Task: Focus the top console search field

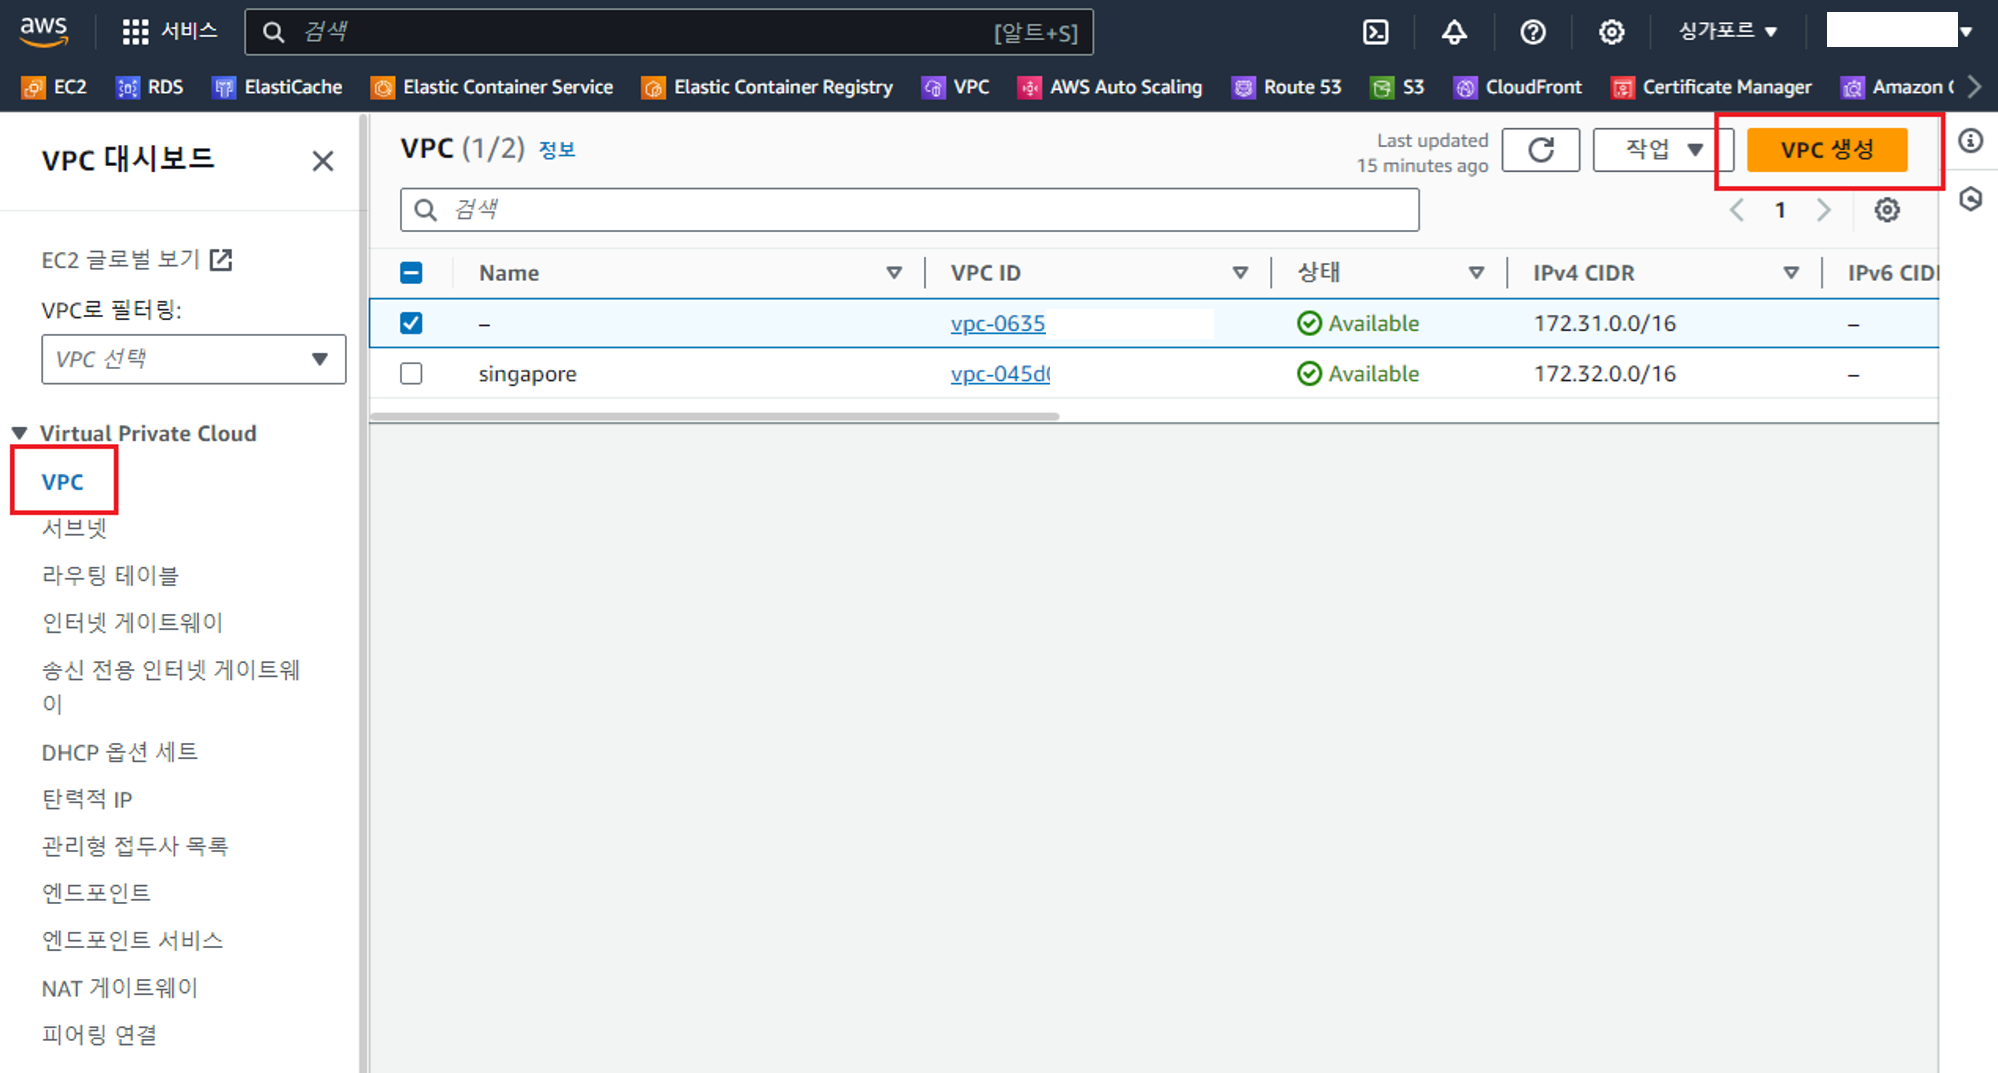Action: pos(669,32)
